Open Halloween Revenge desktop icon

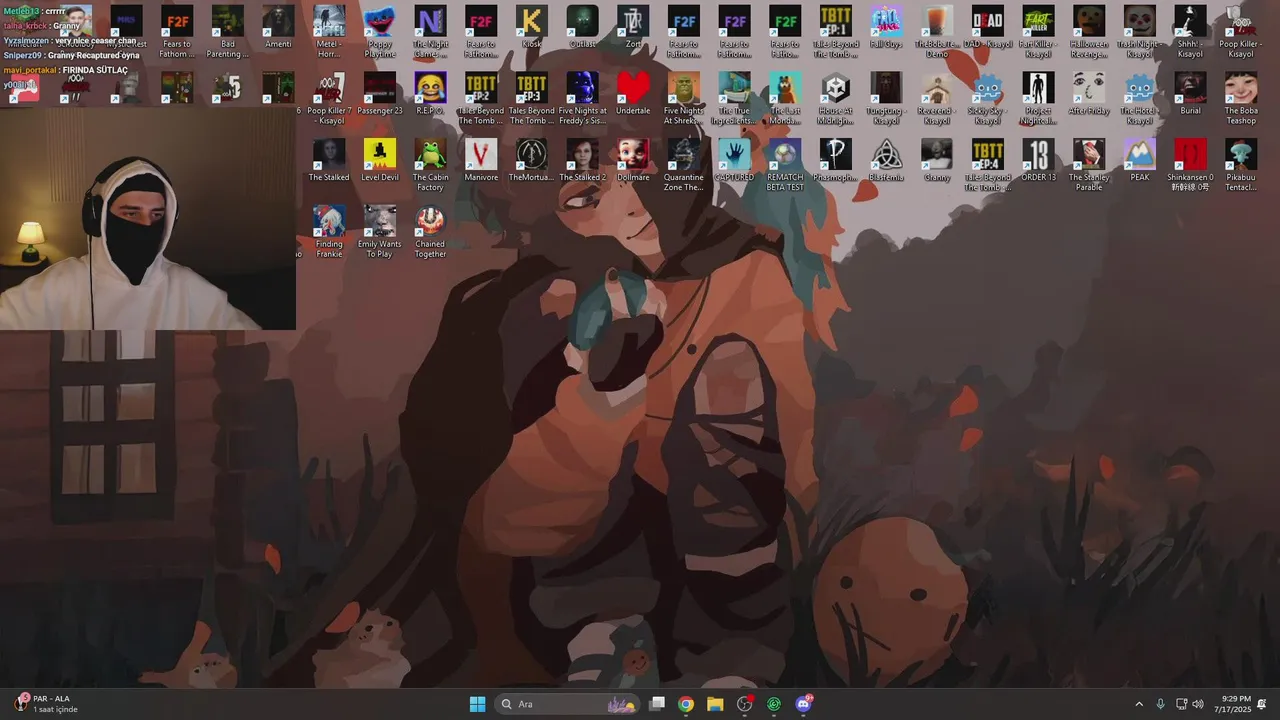(x=1089, y=32)
